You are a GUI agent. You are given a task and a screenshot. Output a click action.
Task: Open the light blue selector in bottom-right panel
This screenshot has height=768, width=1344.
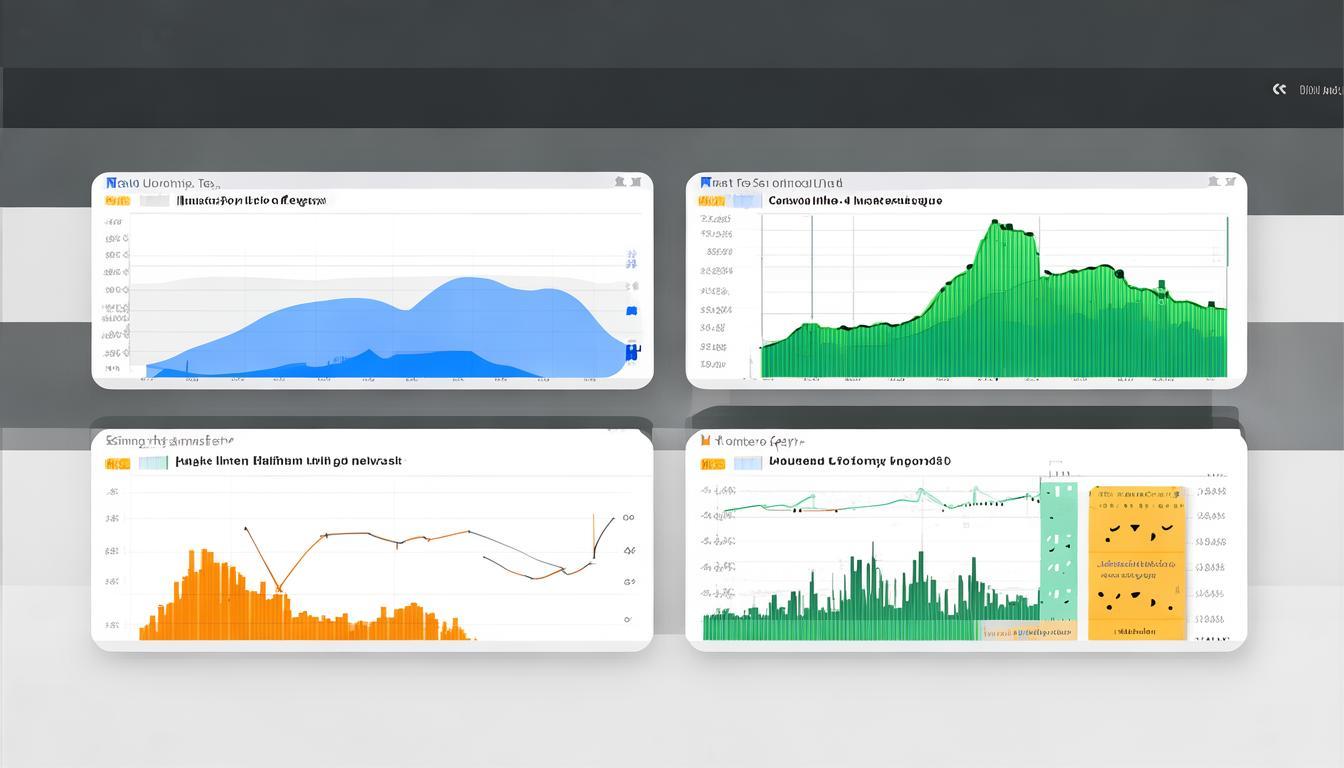click(747, 463)
